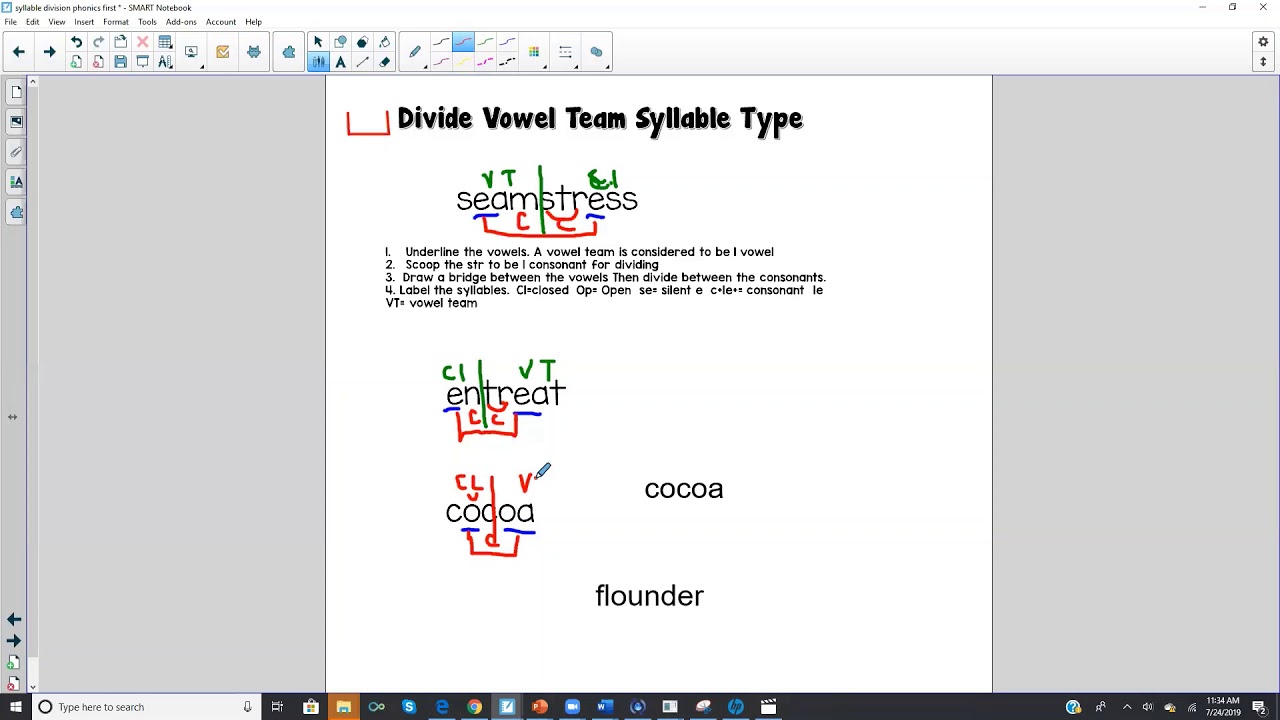The width and height of the screenshot is (1280, 720).
Task: Click the sidebar delete page icon
Action: pyautogui.click(x=14, y=684)
